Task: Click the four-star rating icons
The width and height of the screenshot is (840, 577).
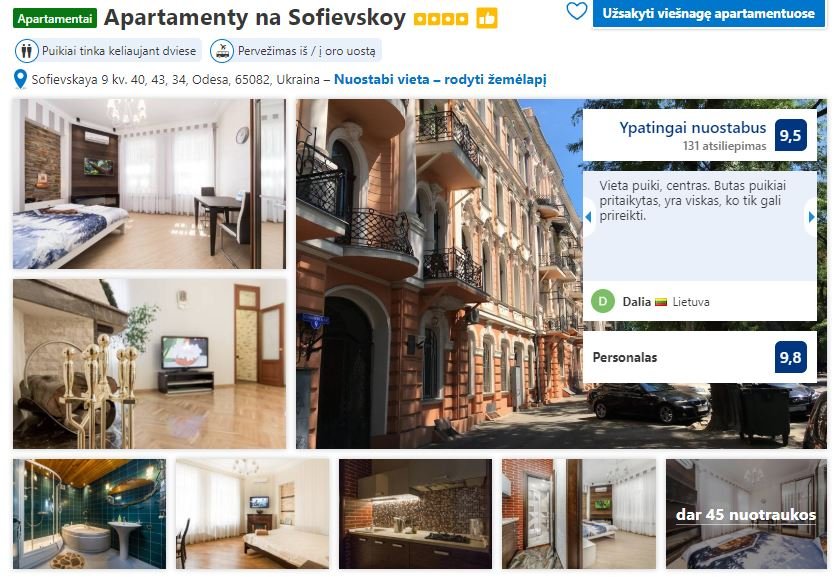Action: [441, 19]
